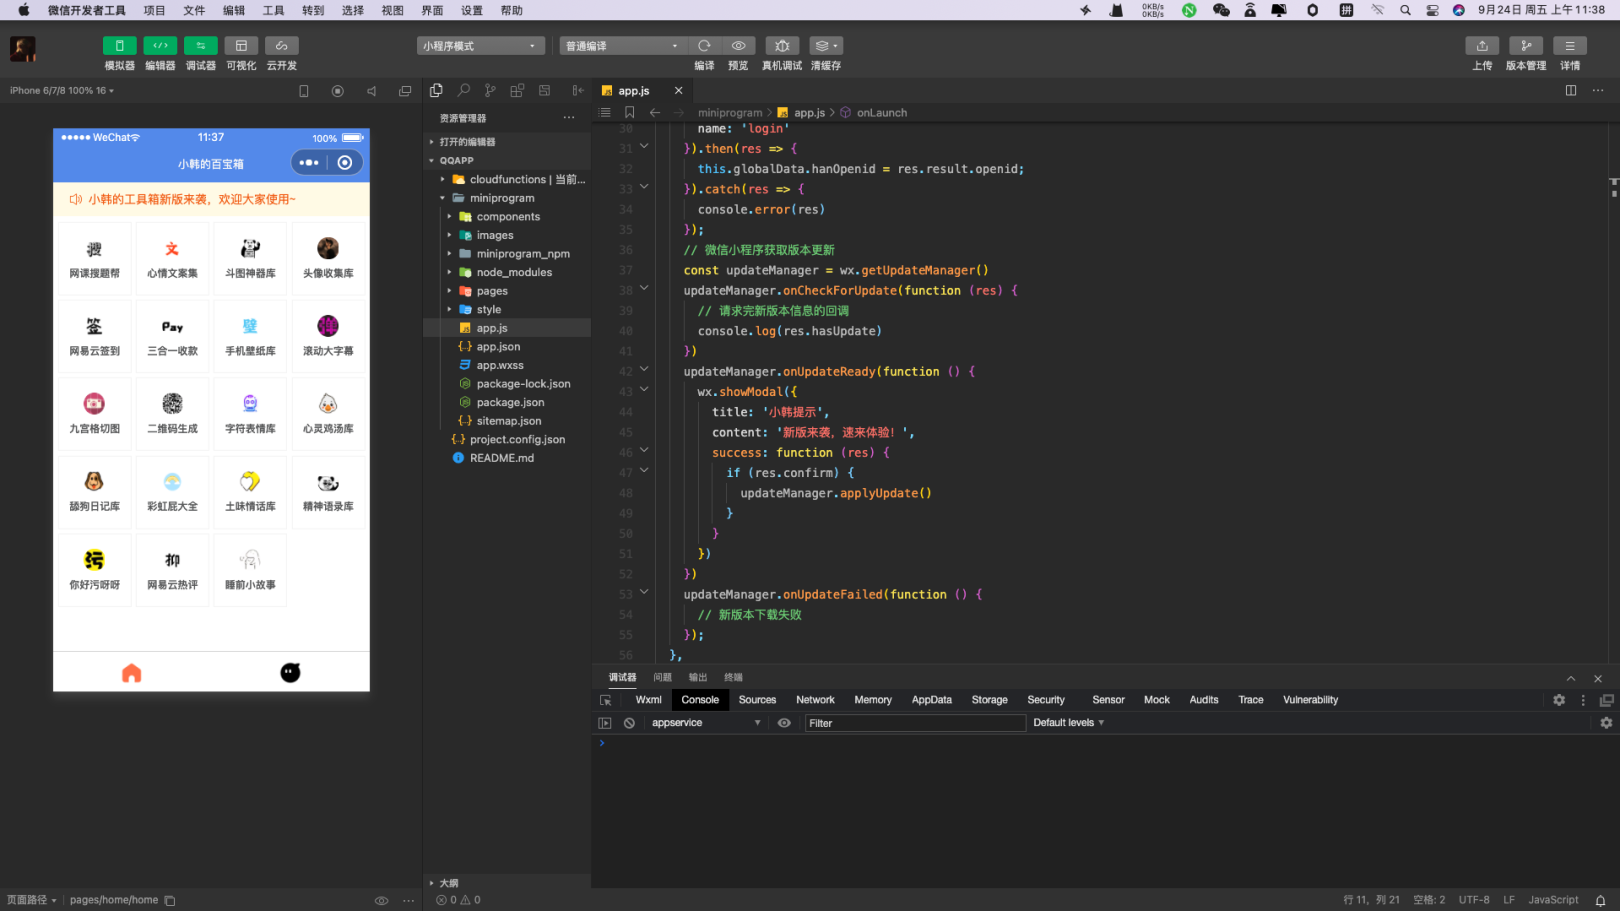
Task: Click onLaunch in the breadcrumb
Action: [881, 113]
